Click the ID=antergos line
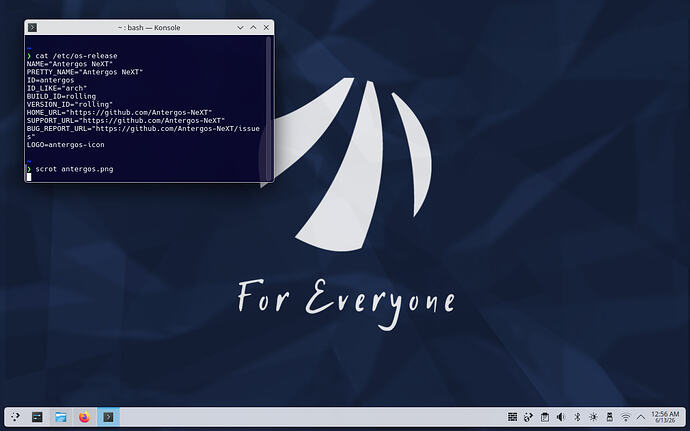690x431 pixels. (x=50, y=80)
